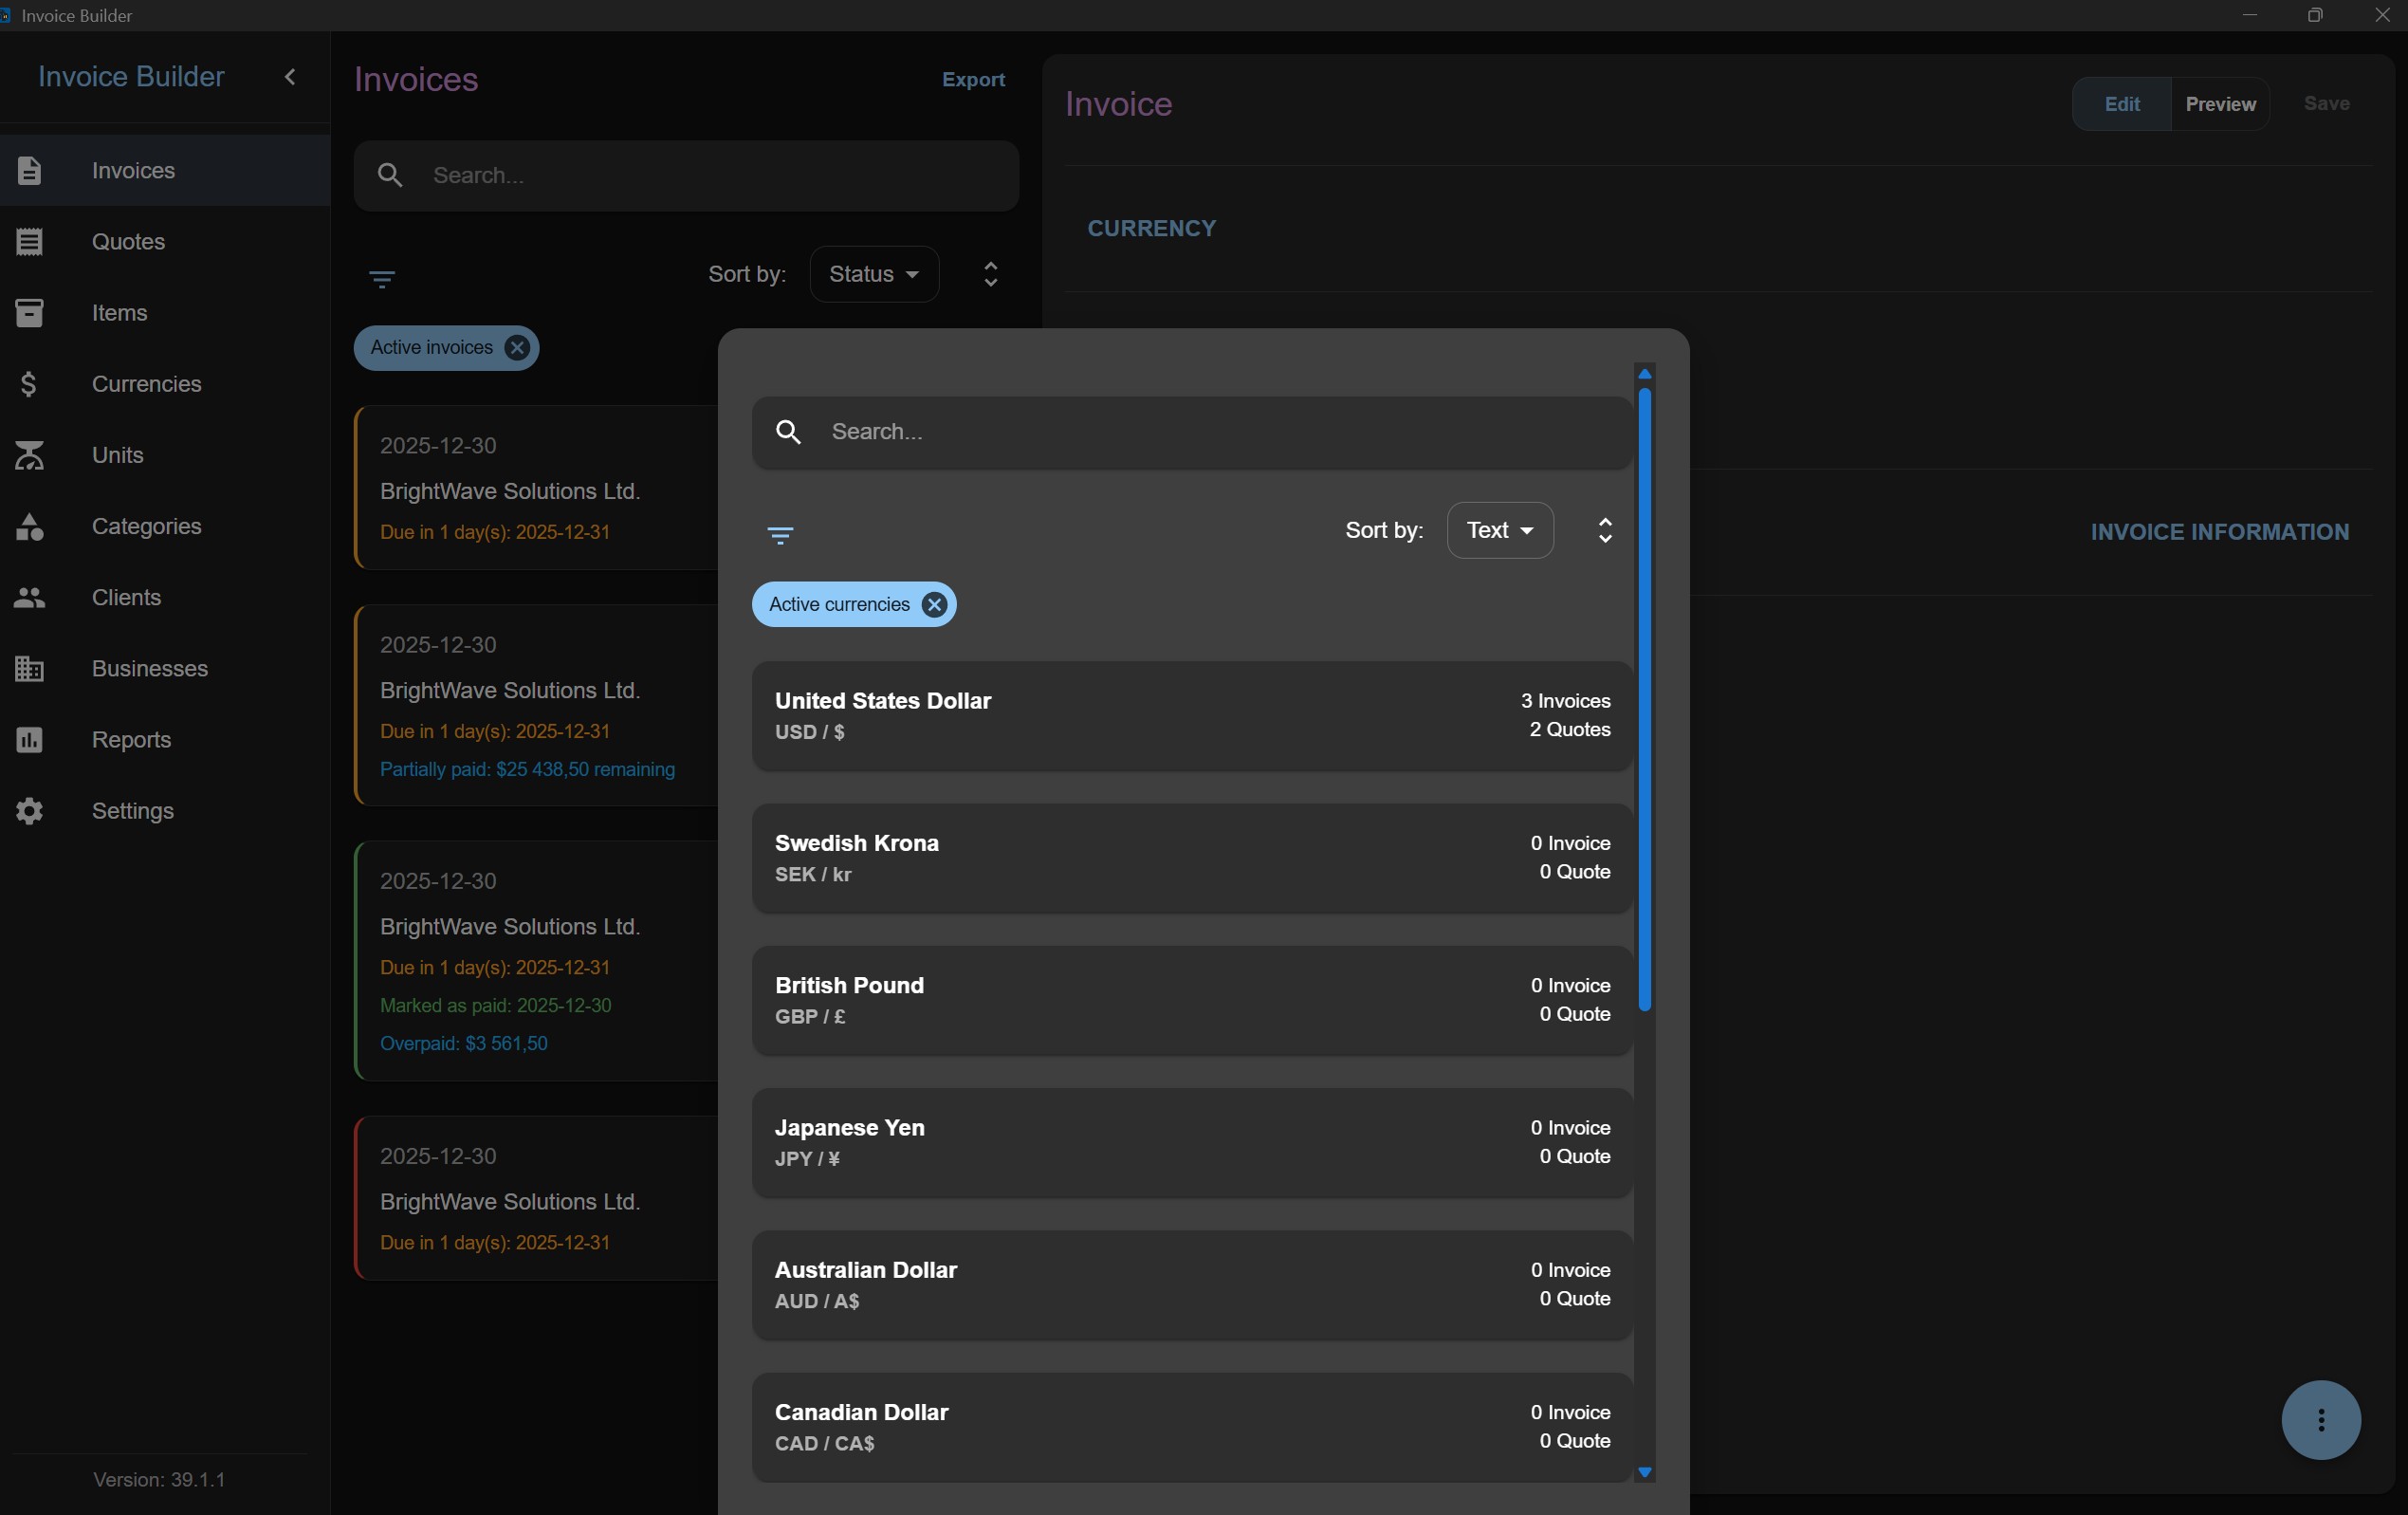Click the Invoice Builder title link

(x=131, y=77)
